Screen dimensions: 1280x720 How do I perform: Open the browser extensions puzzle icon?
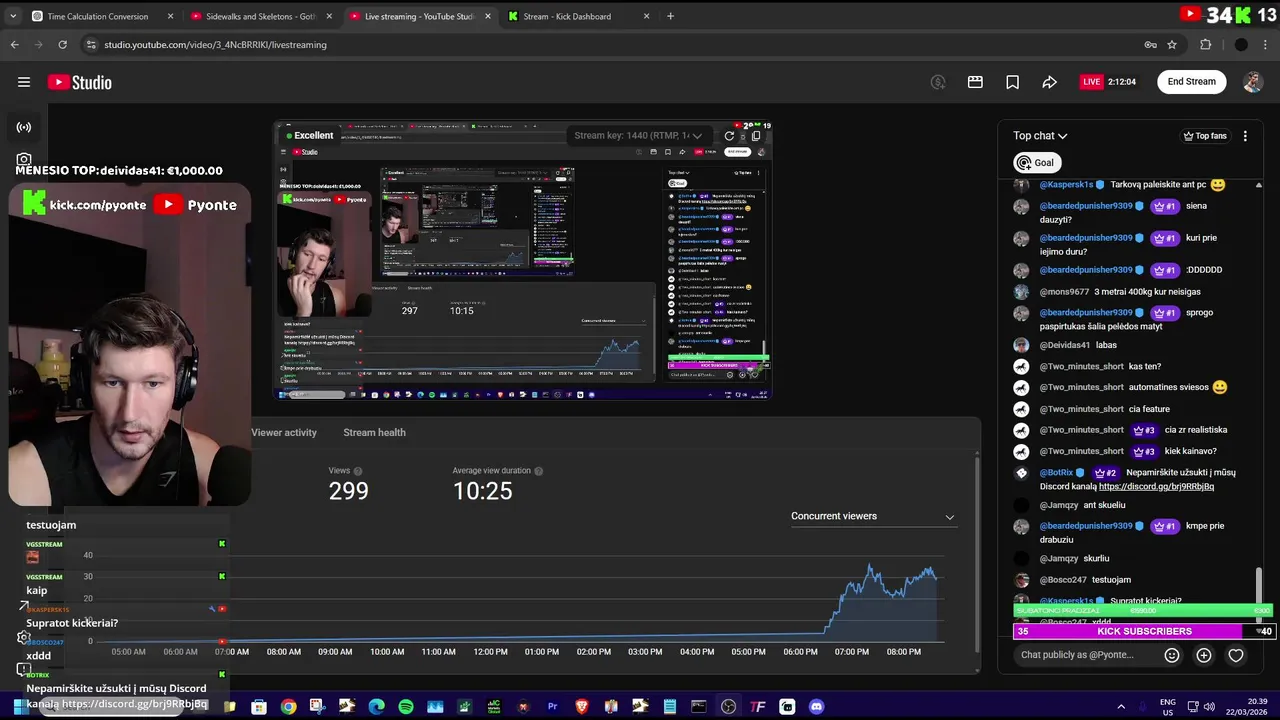(1206, 44)
